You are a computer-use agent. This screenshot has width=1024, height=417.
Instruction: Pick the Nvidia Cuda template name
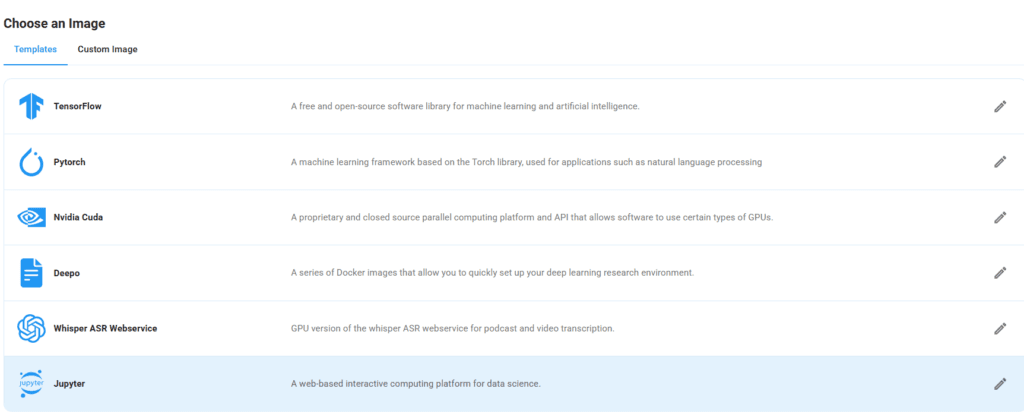[78, 217]
